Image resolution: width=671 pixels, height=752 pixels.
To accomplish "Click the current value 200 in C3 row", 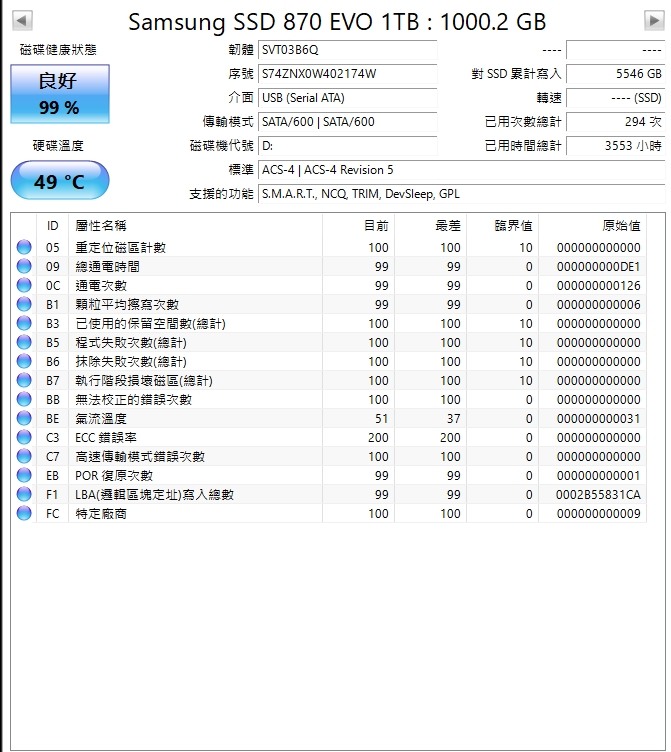I will (x=378, y=437).
